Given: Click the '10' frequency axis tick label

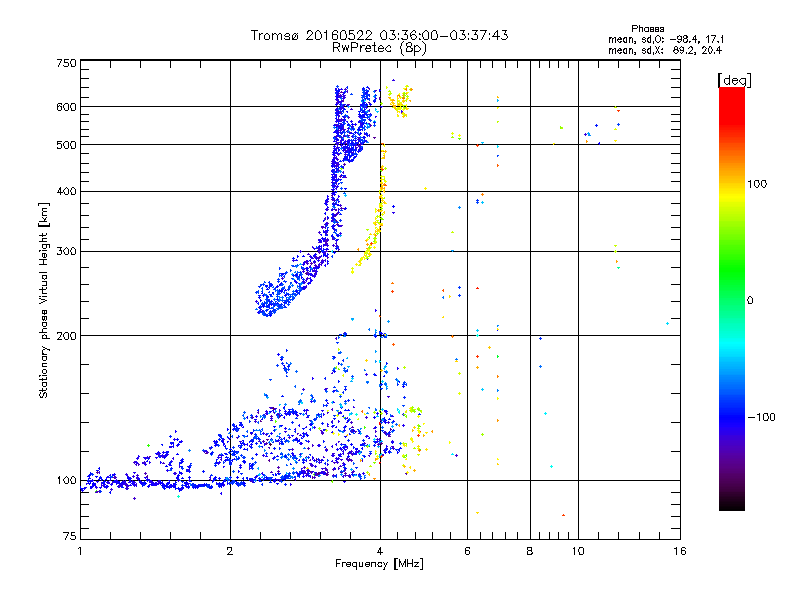Looking at the screenshot, I should click(x=578, y=551).
